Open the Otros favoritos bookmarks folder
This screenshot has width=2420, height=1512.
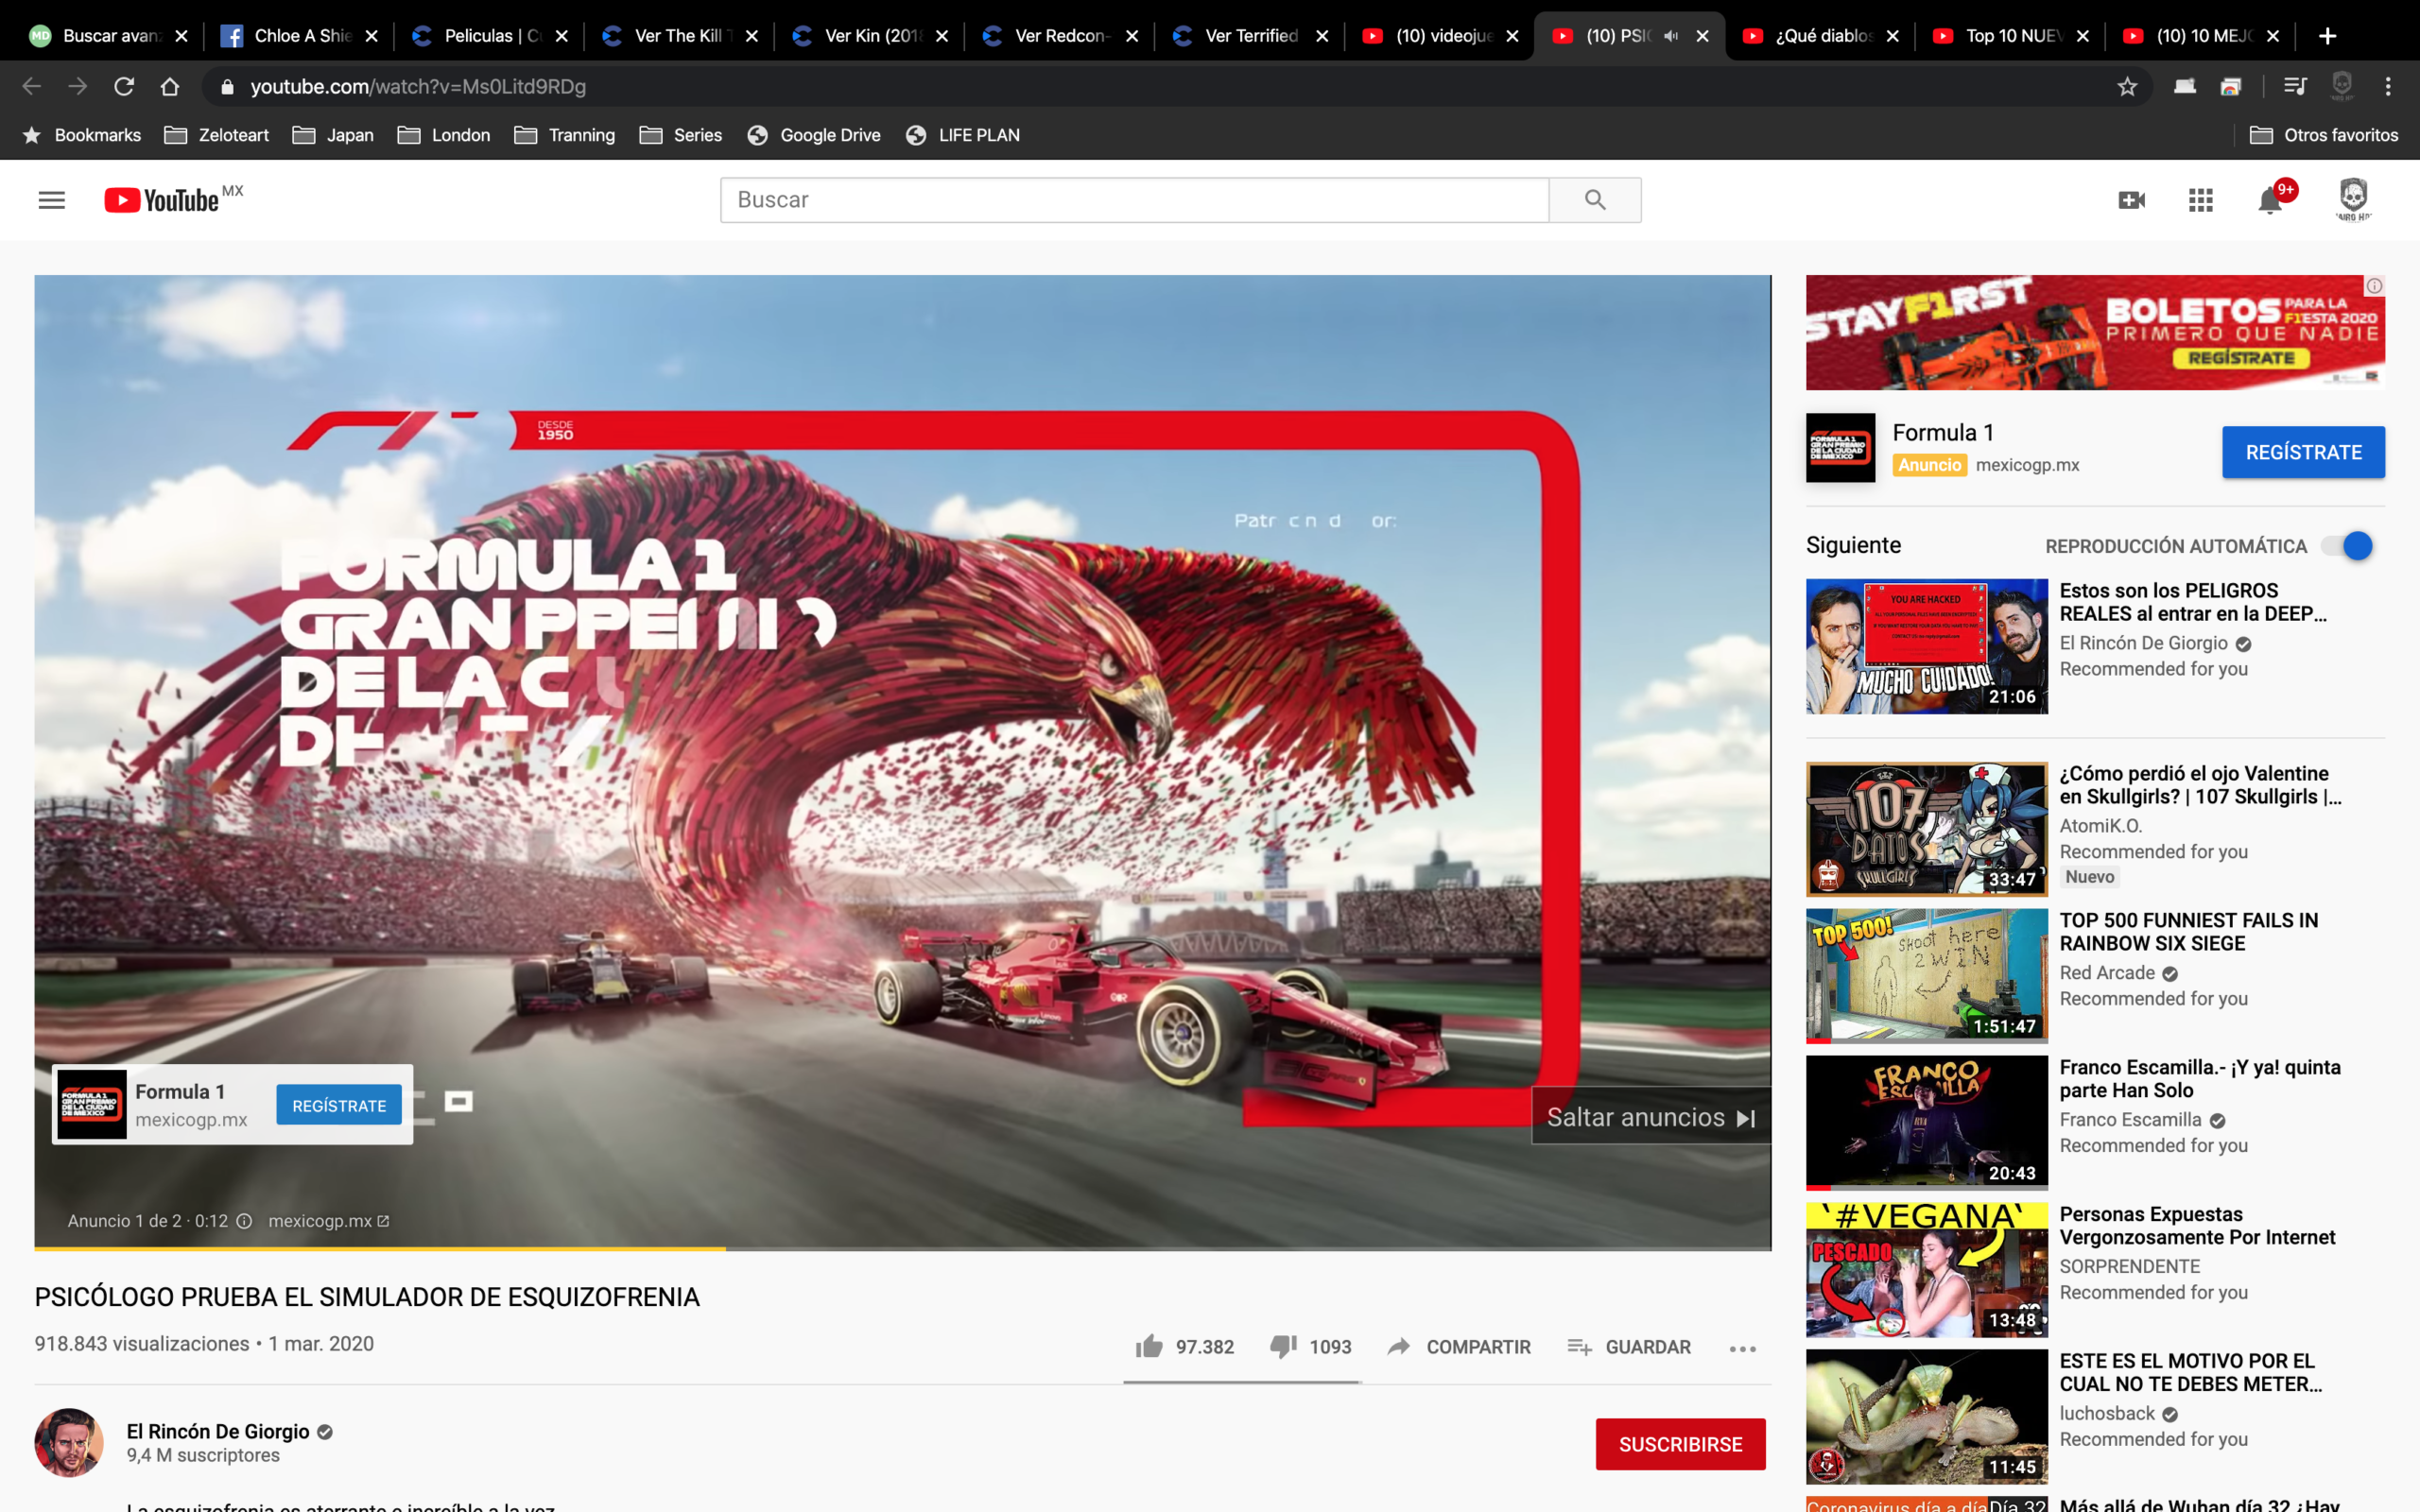click(2323, 135)
